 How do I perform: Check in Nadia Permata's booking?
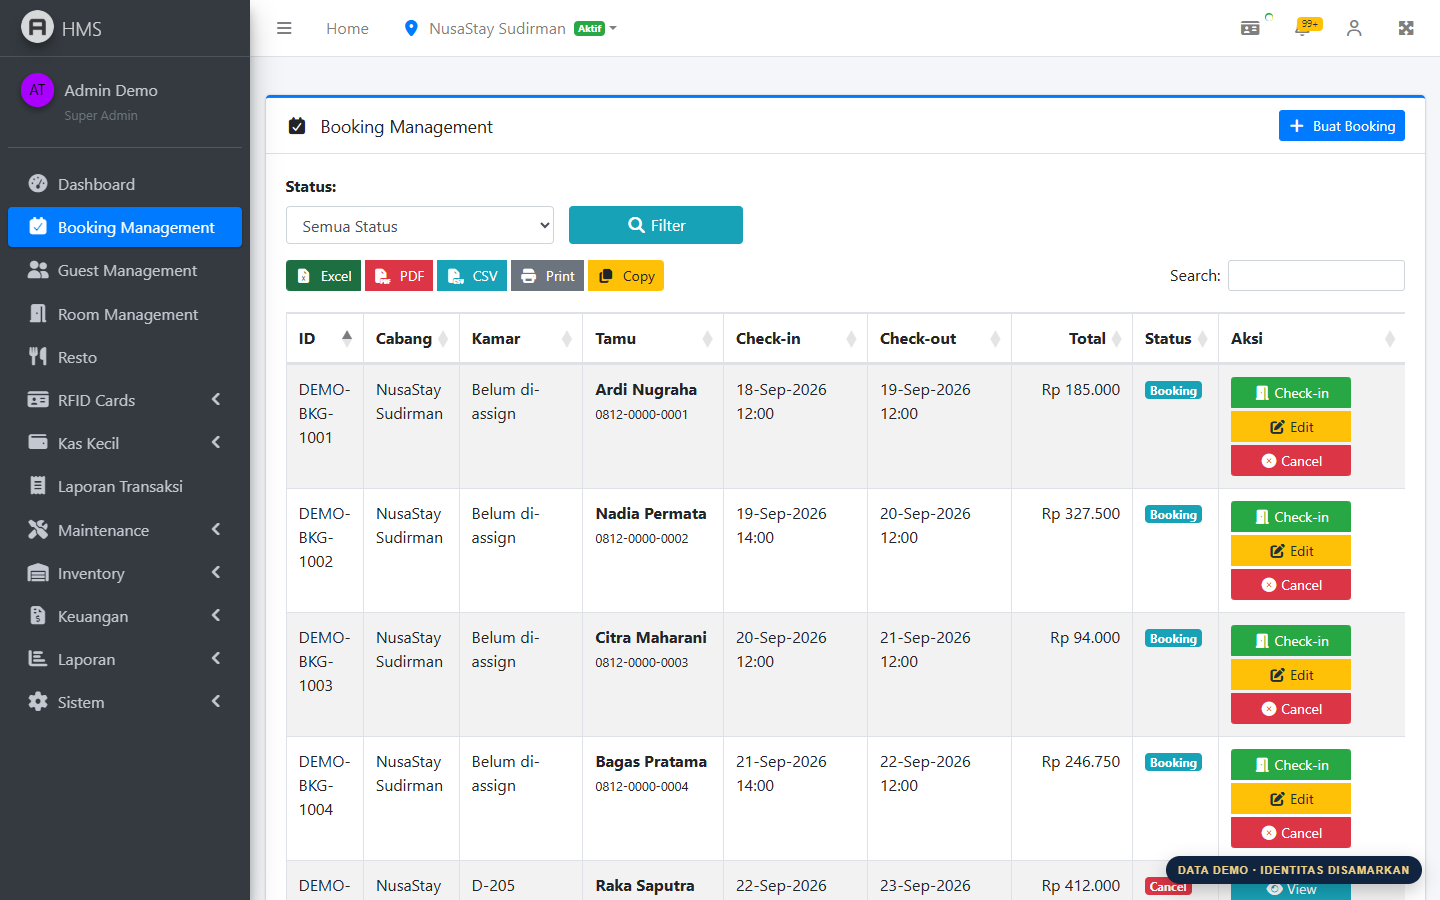(1291, 517)
